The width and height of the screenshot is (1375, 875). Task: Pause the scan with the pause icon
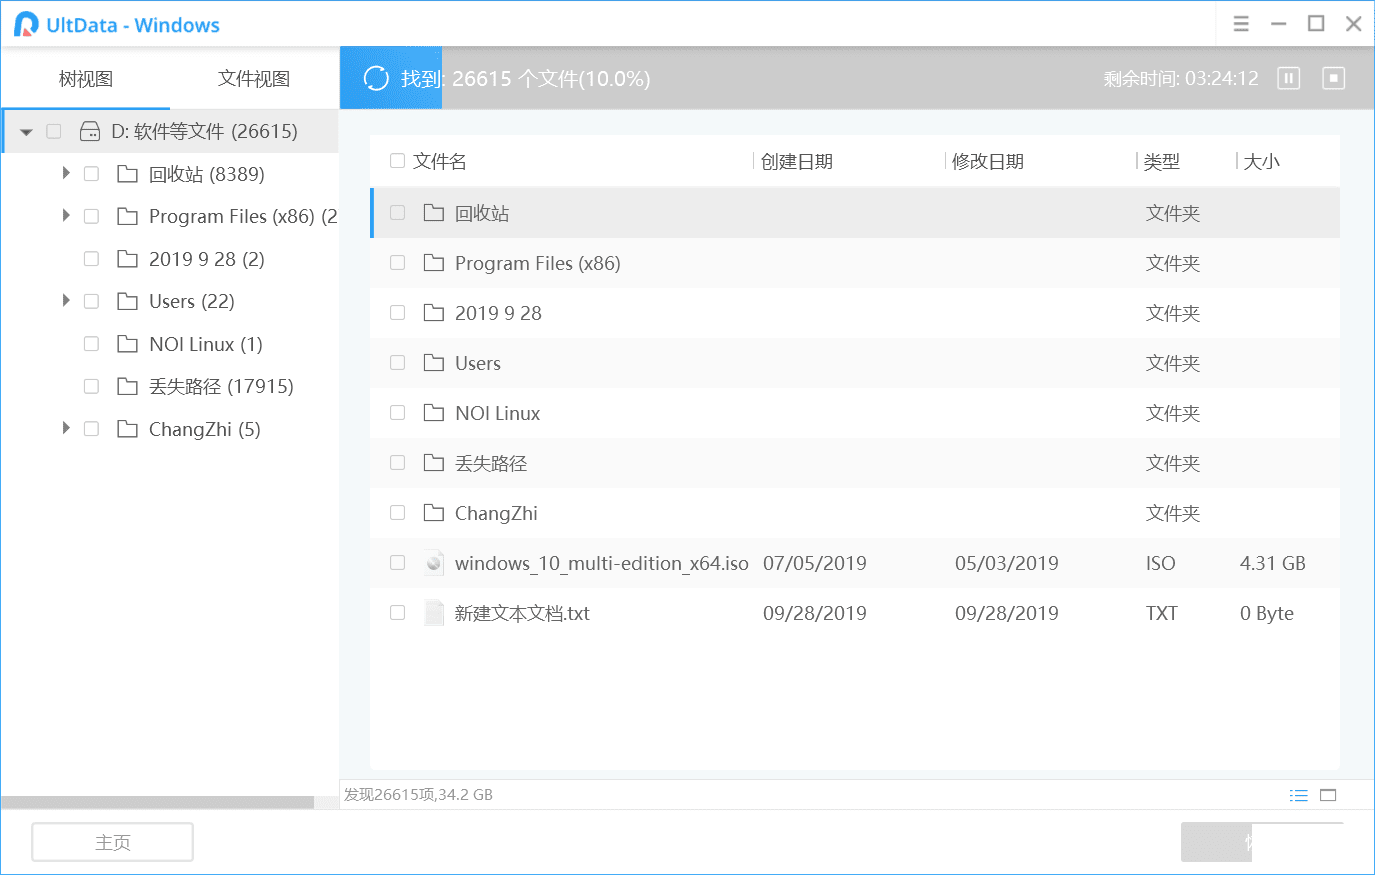1289,78
